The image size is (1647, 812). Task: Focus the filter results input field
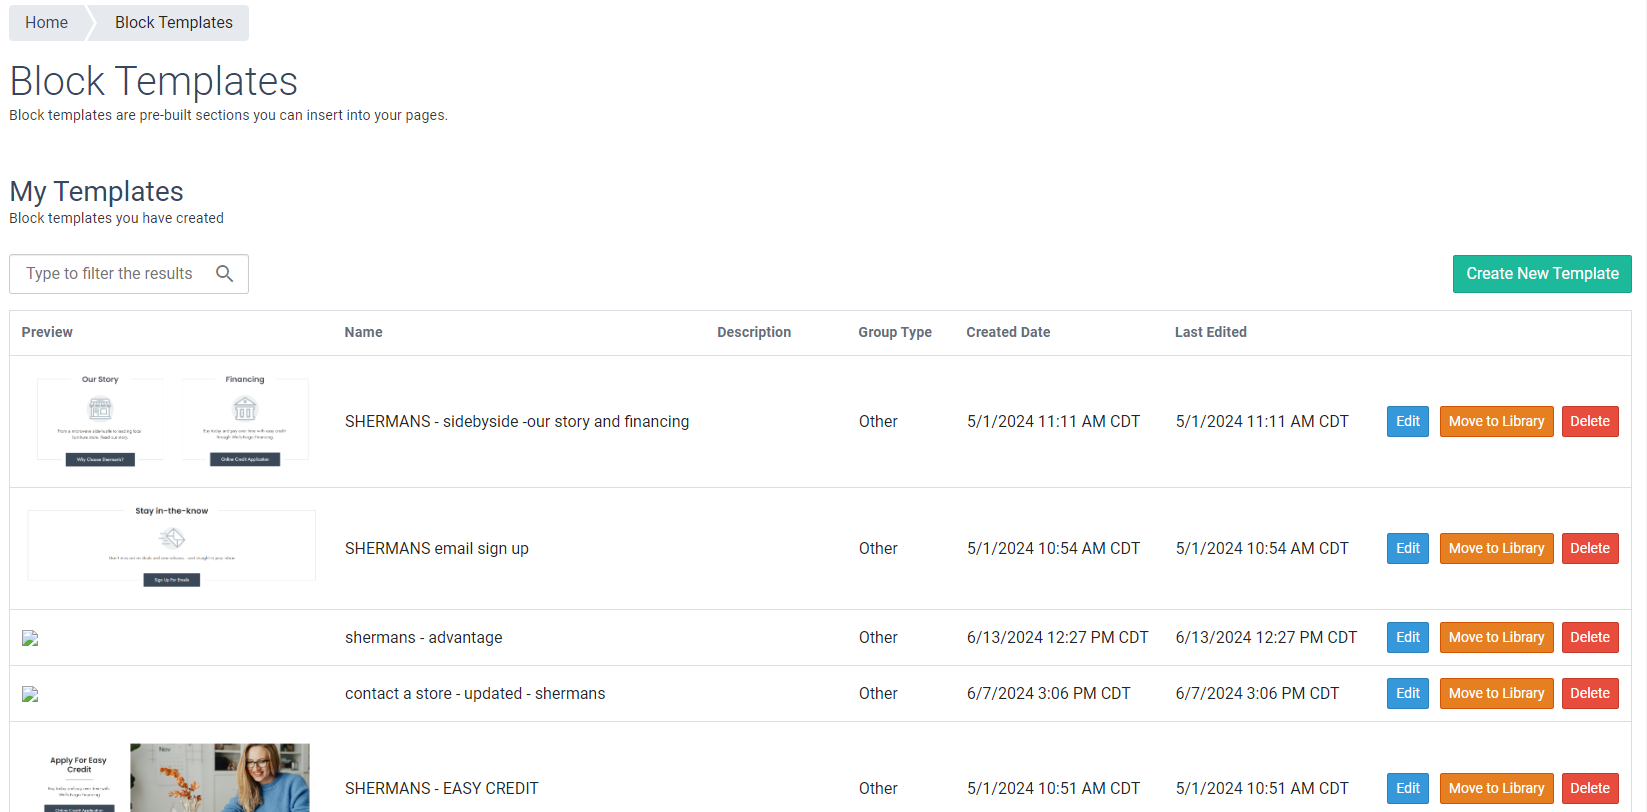tap(129, 274)
